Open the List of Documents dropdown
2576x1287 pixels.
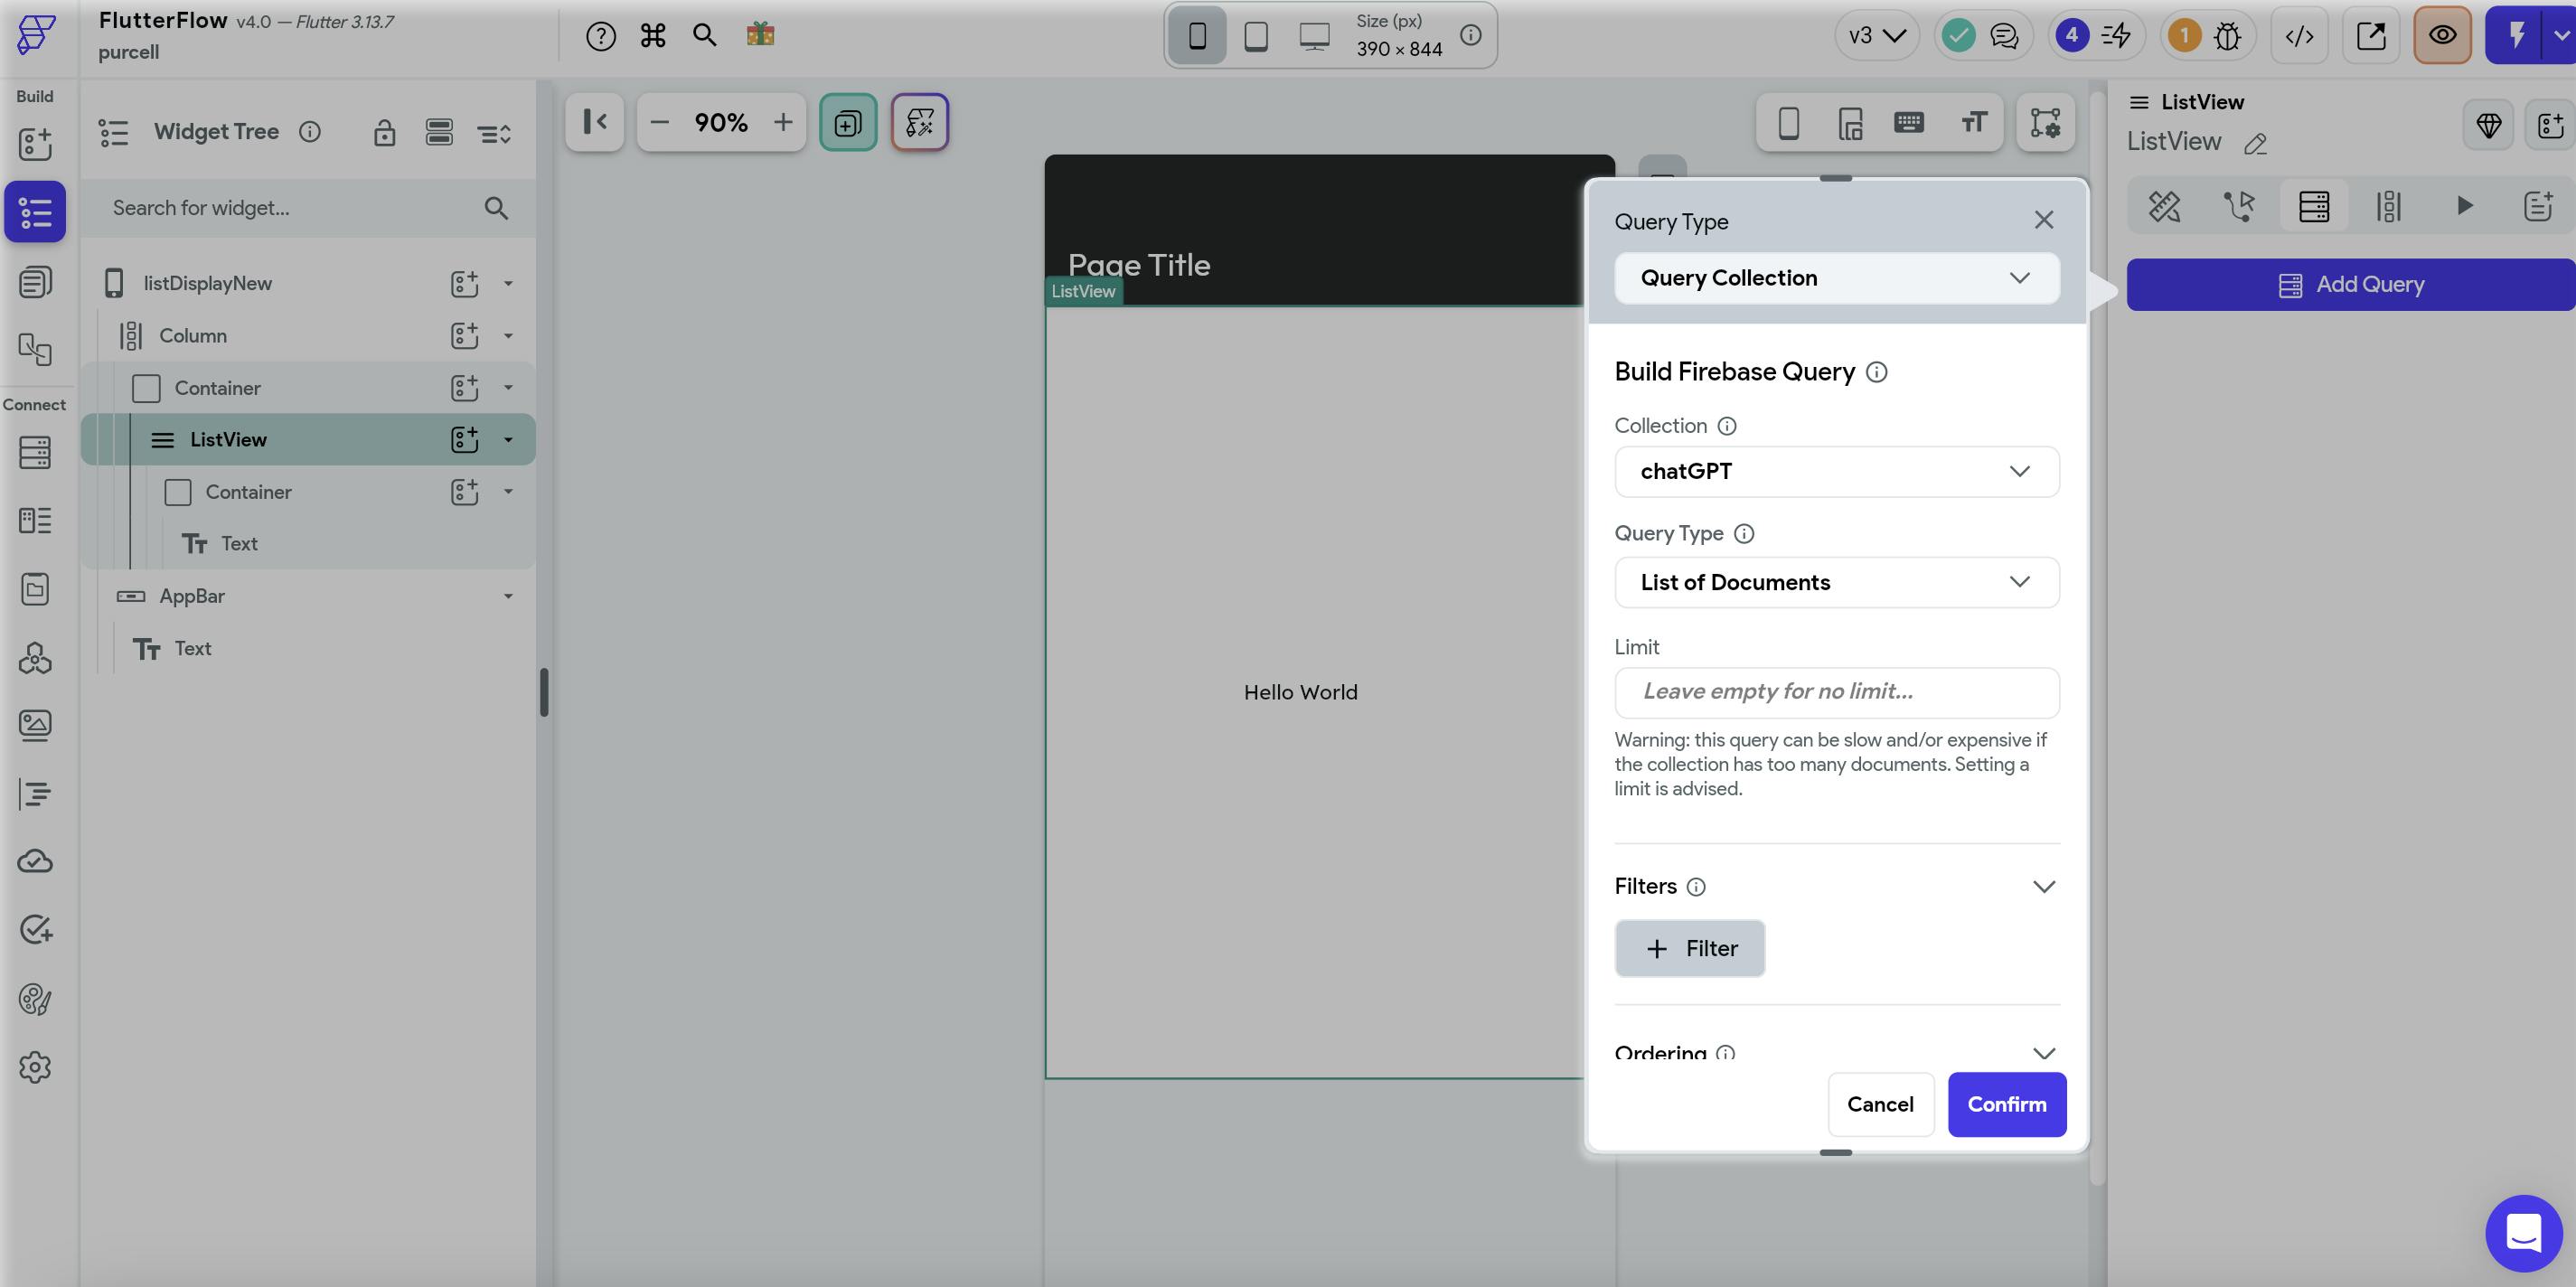click(x=1836, y=582)
